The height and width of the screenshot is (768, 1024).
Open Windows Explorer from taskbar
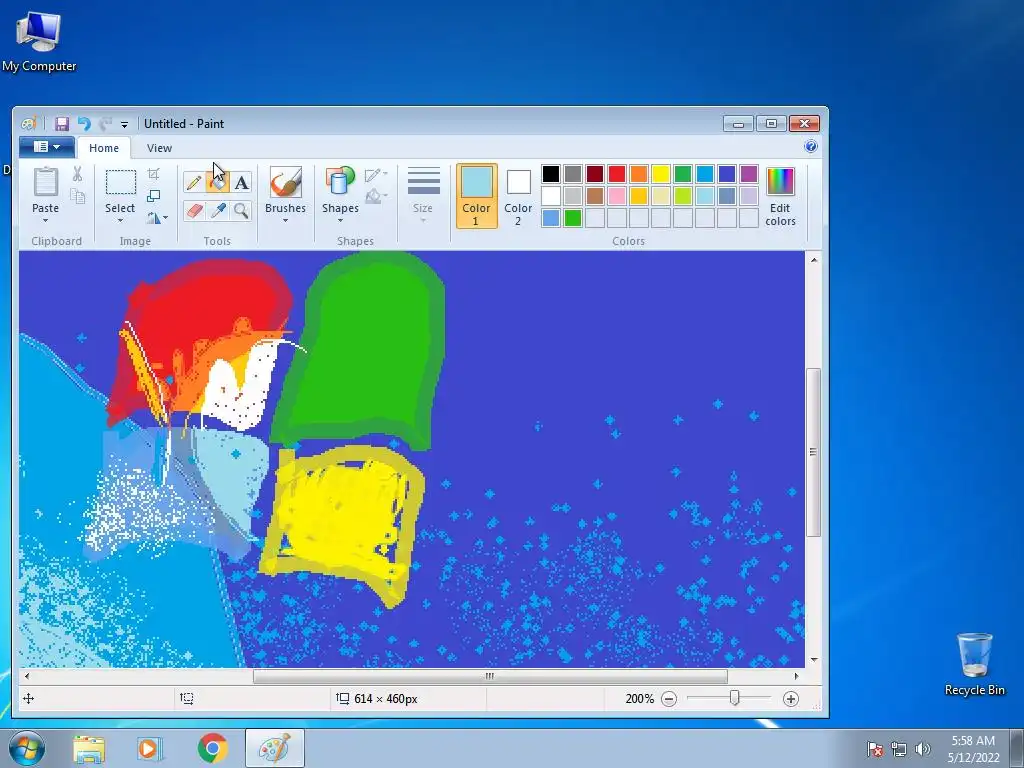(x=89, y=749)
